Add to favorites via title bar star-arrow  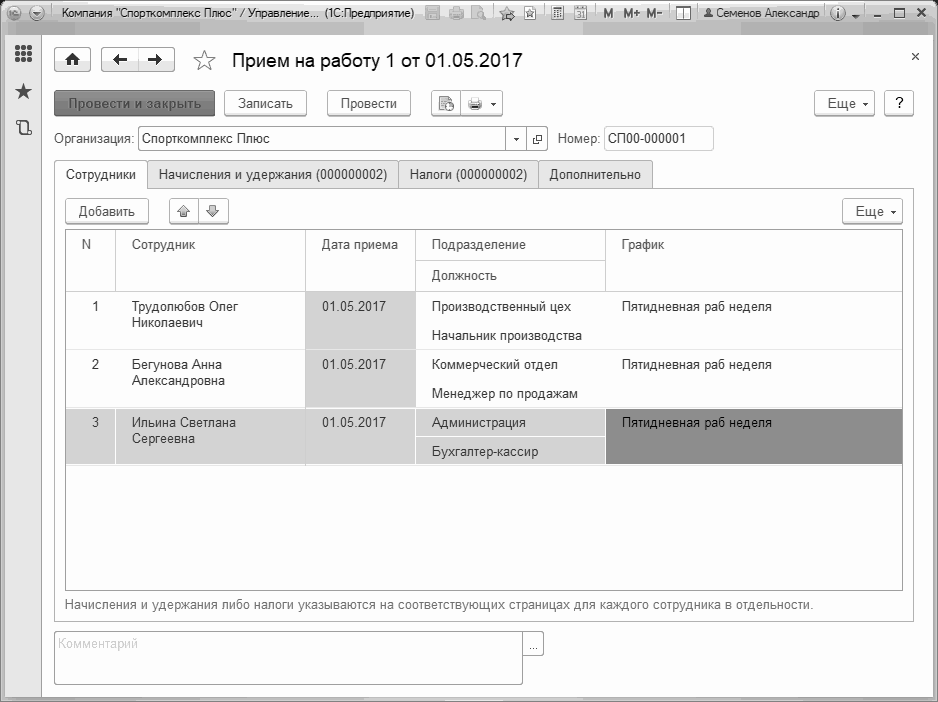pos(507,13)
